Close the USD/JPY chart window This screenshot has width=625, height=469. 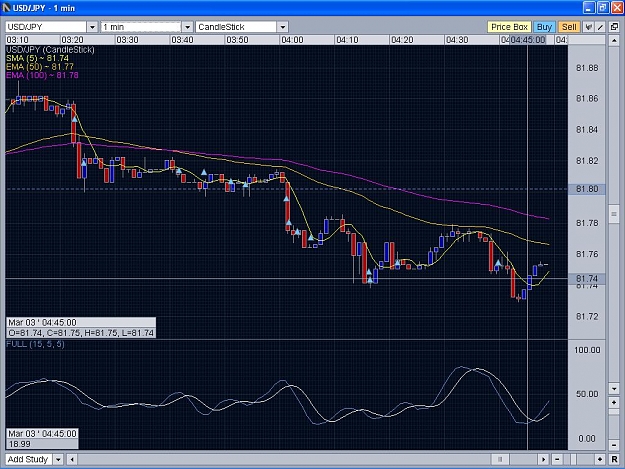pyautogui.click(x=616, y=8)
